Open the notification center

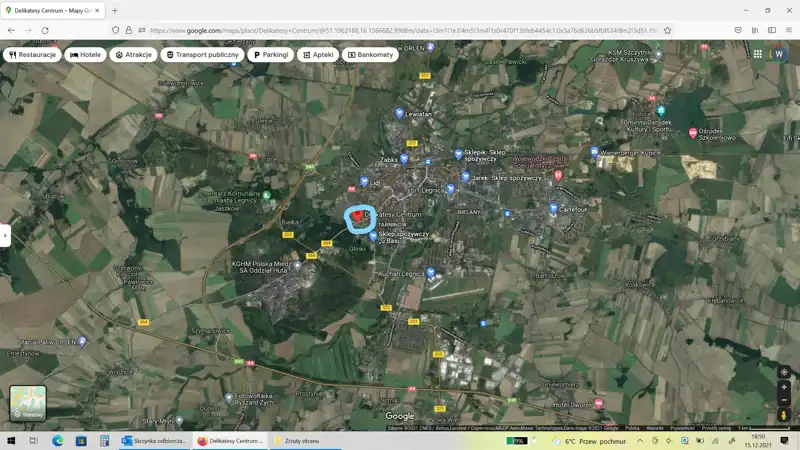[x=785, y=440]
